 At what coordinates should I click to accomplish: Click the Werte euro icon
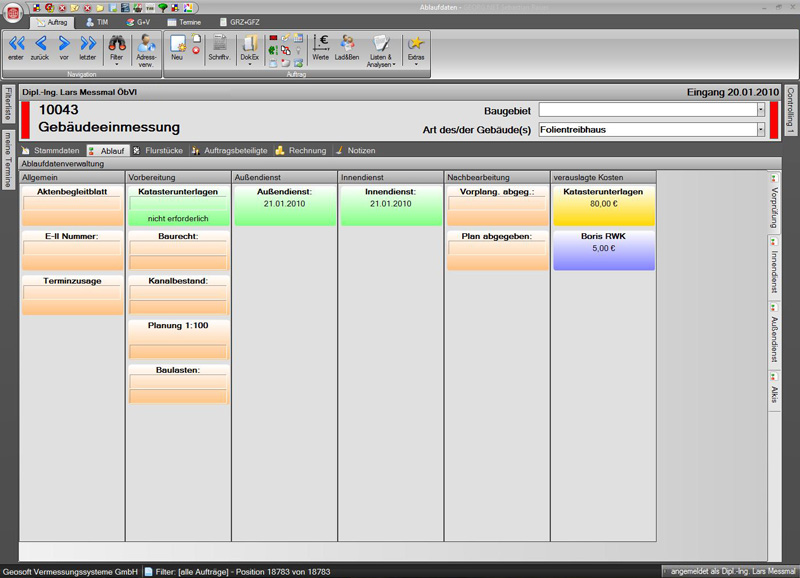click(321, 46)
